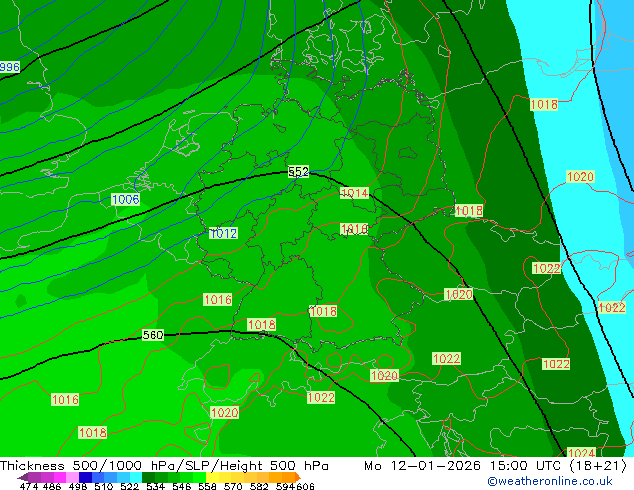Screen dimensions: 634x490
Task: Click legend value 474
Action: (29, 486)
